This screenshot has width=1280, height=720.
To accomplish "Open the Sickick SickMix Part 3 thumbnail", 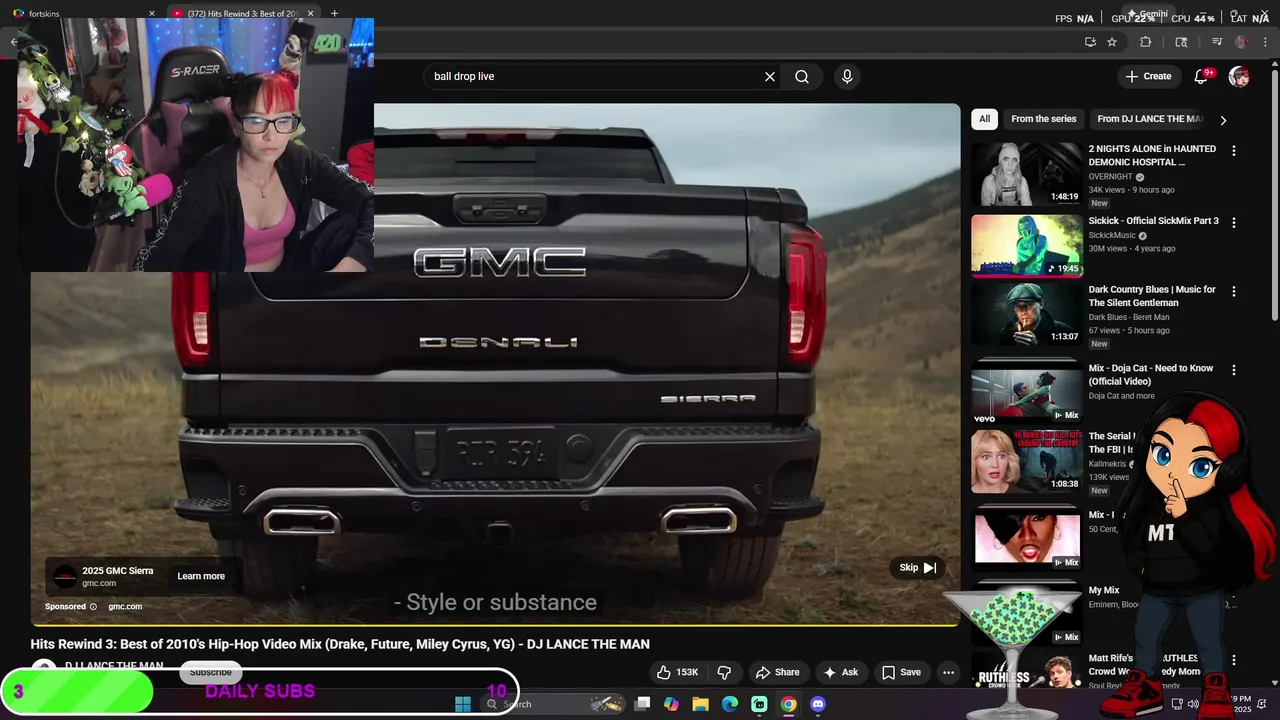I will [1026, 246].
